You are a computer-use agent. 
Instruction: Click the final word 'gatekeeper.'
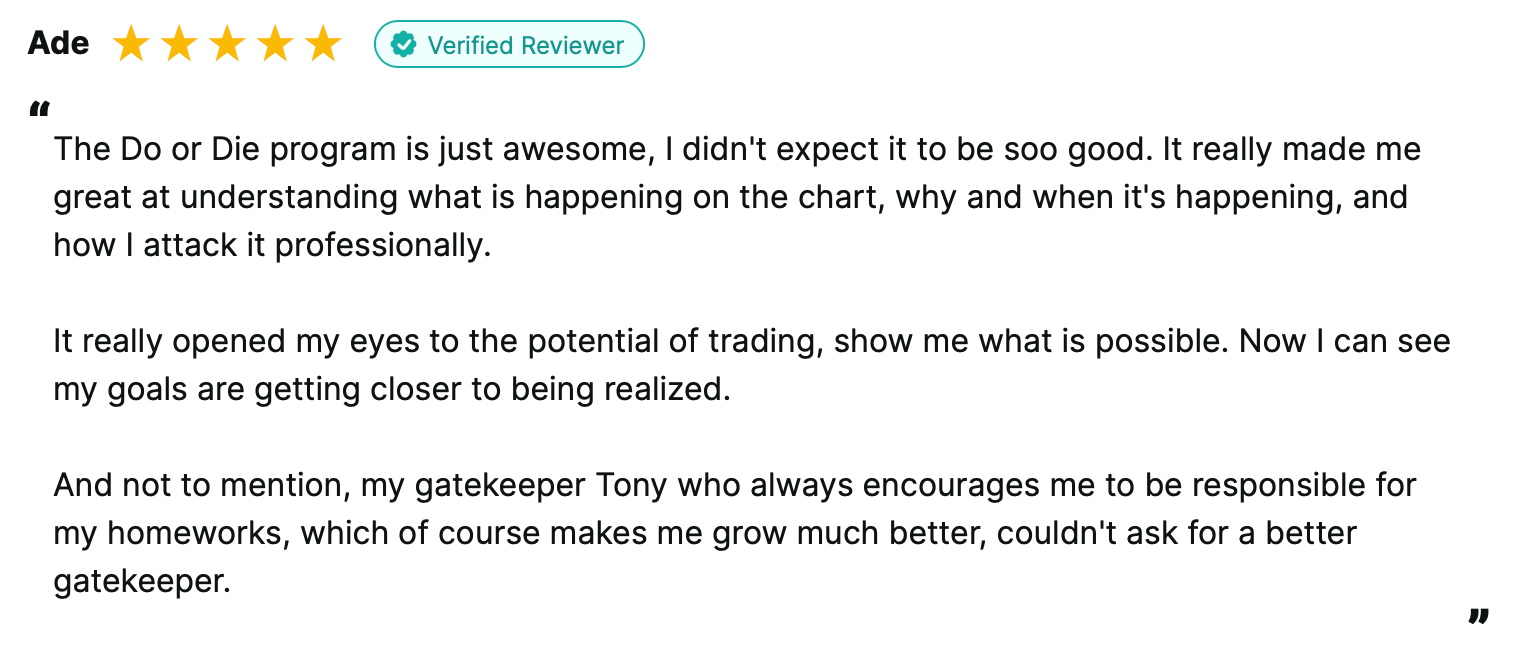pos(142,581)
